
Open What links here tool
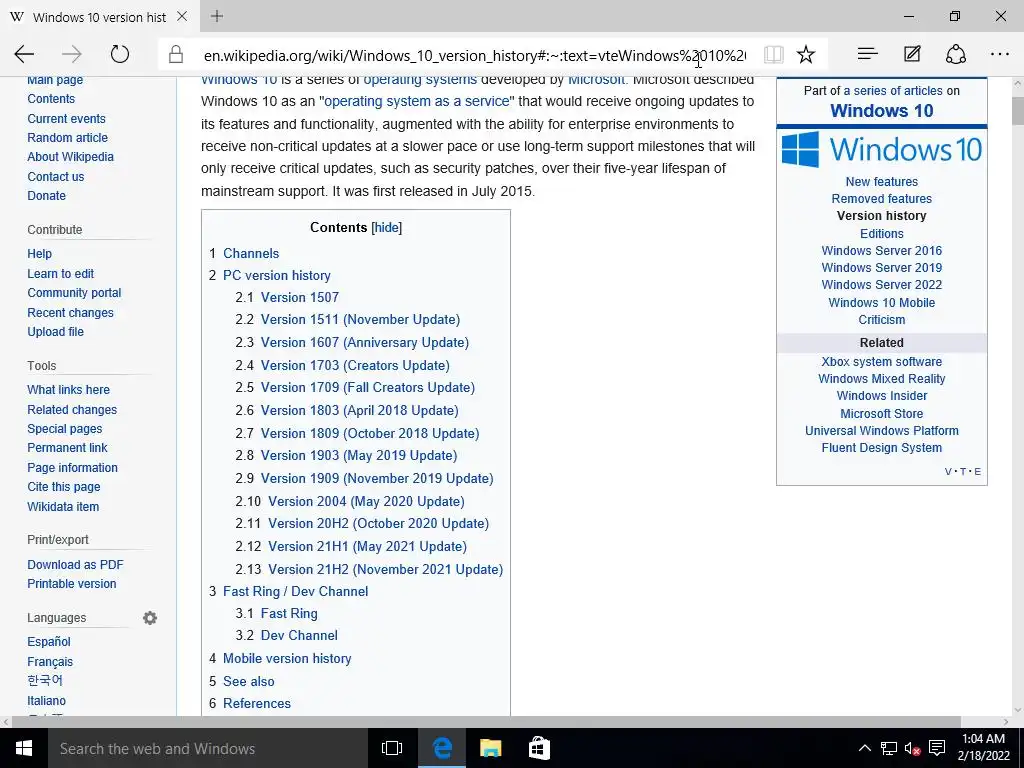coord(69,390)
